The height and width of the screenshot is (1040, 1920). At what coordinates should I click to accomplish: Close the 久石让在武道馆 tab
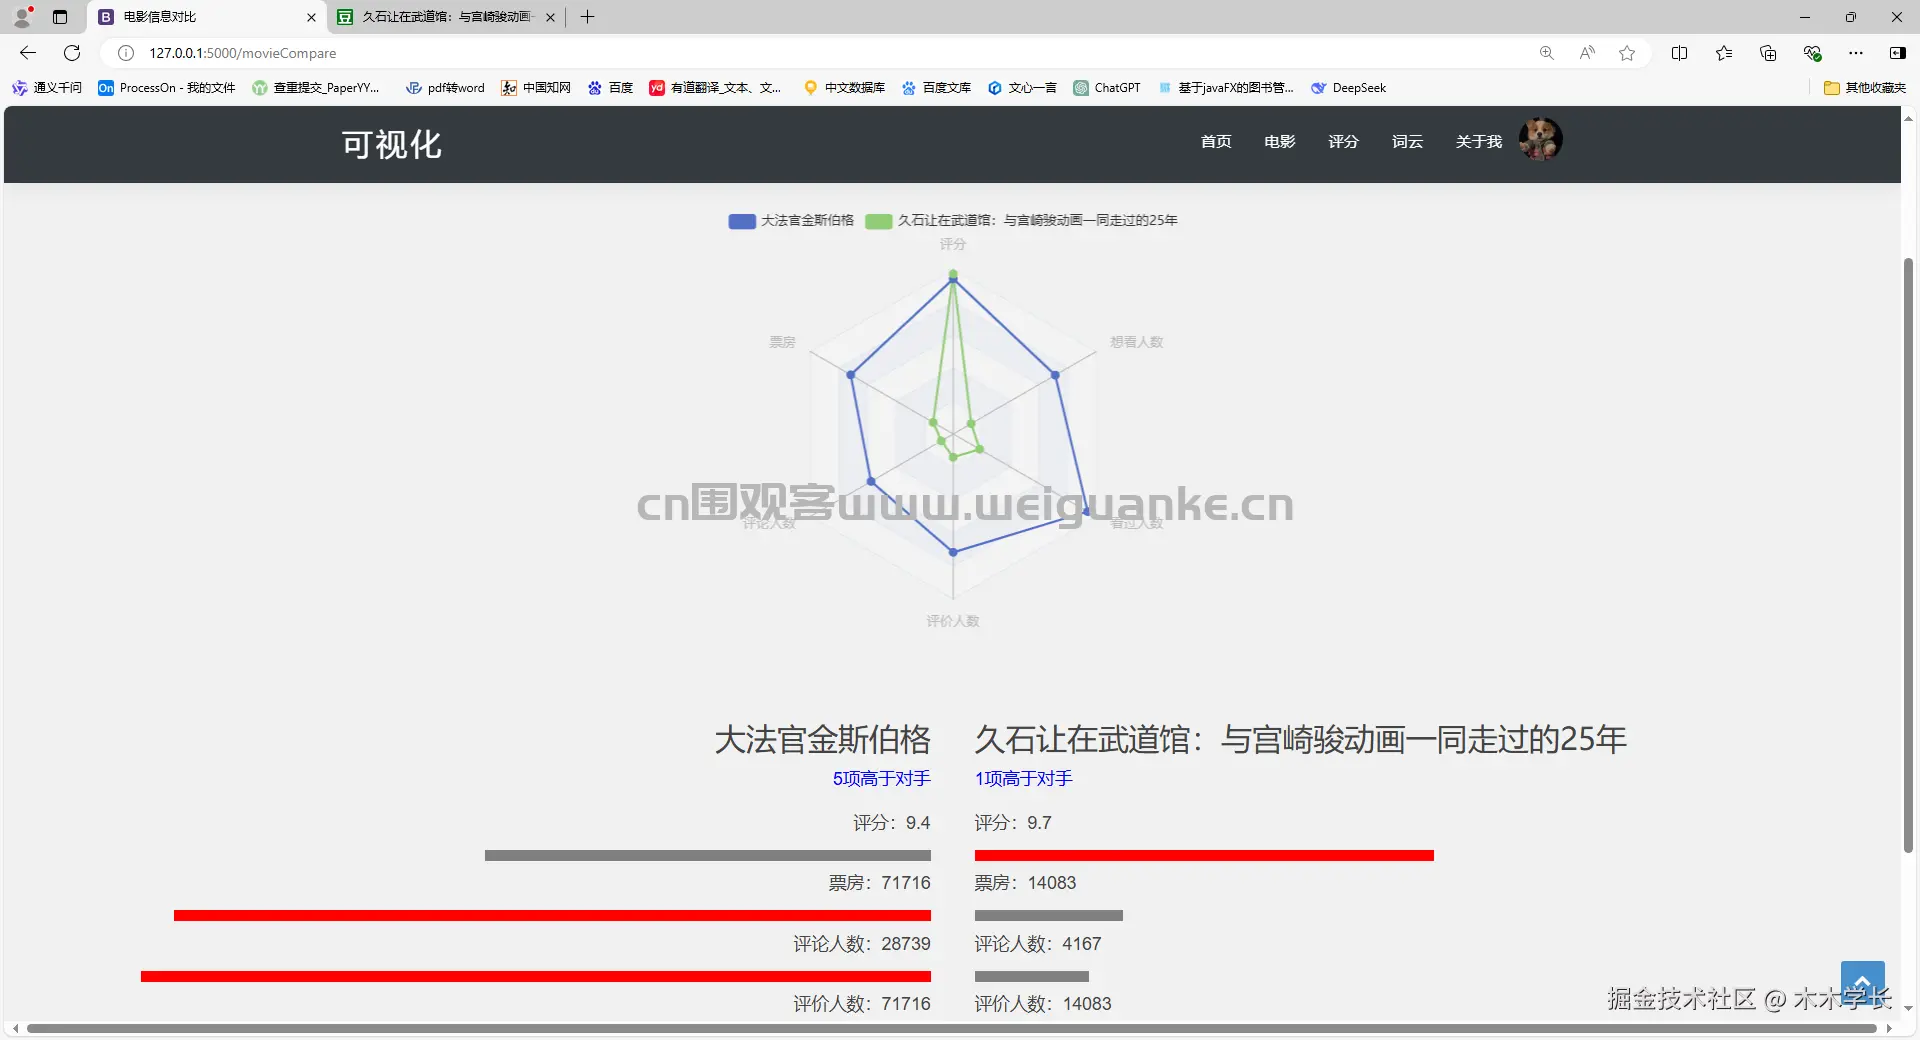tap(550, 17)
